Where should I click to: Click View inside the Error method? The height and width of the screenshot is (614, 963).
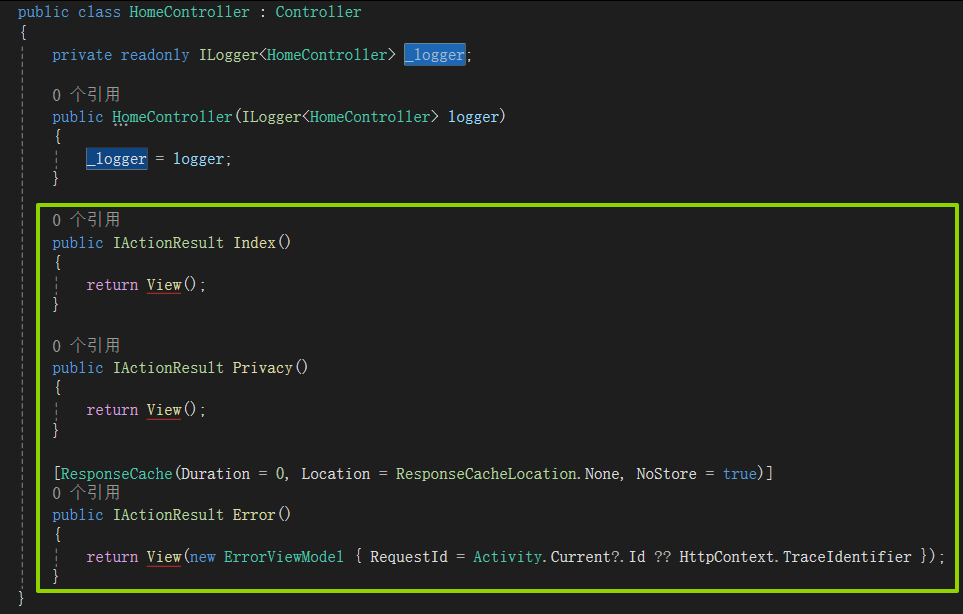[164, 557]
